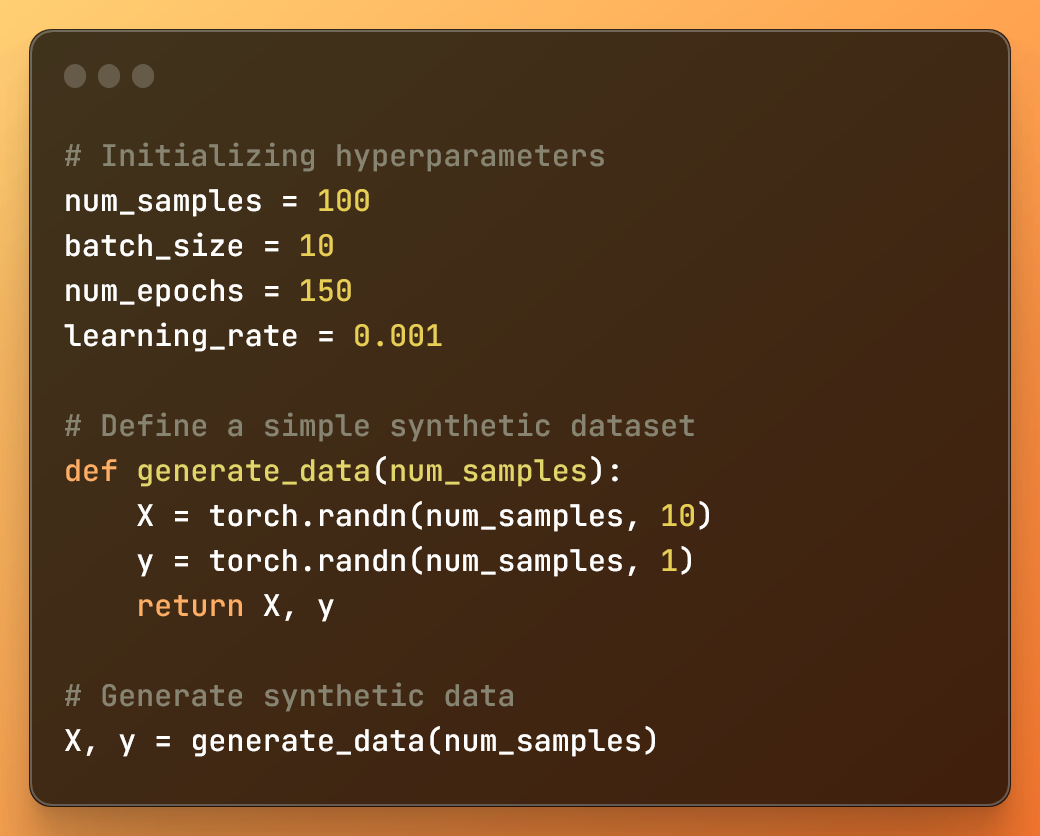
Task: Click the num_epochs variable name
Action: (x=154, y=291)
